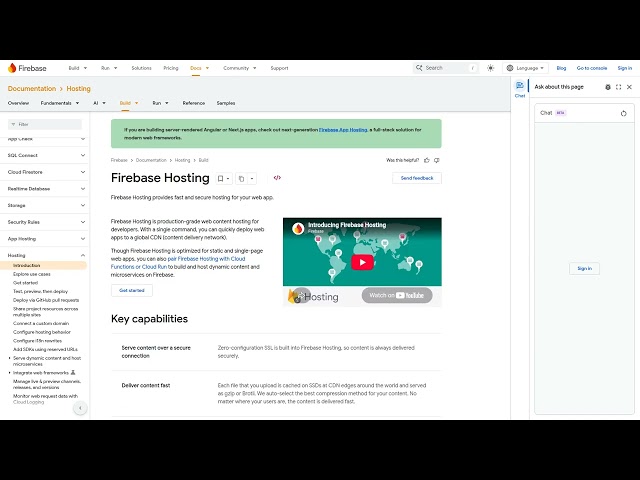Screen dimensions: 640x480
Task: Click the thumbs down icon
Action: click(x=437, y=160)
